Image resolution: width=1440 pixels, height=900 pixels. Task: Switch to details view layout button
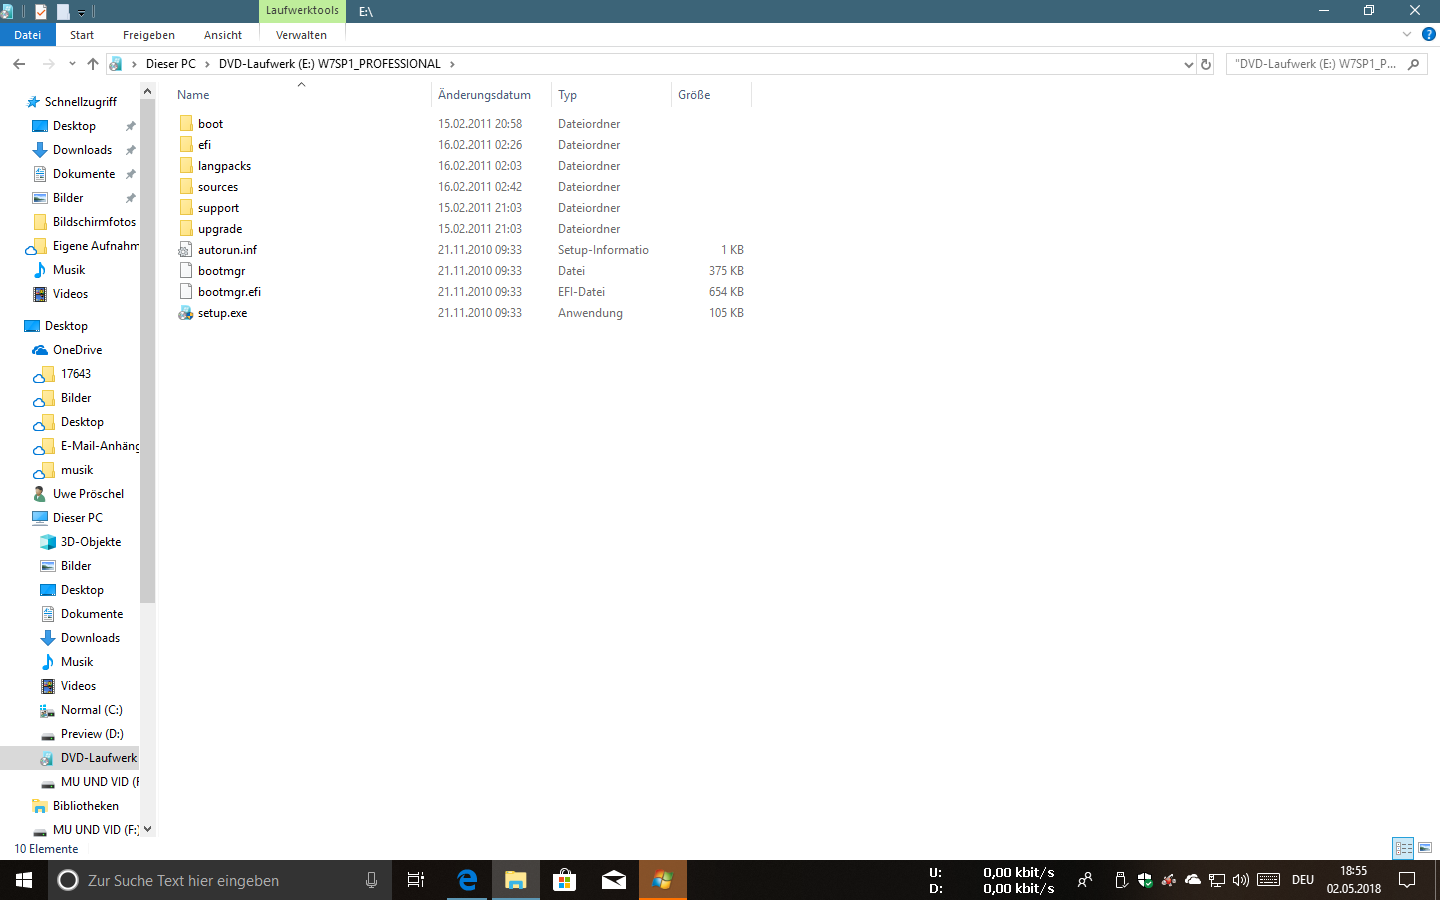(1403, 848)
